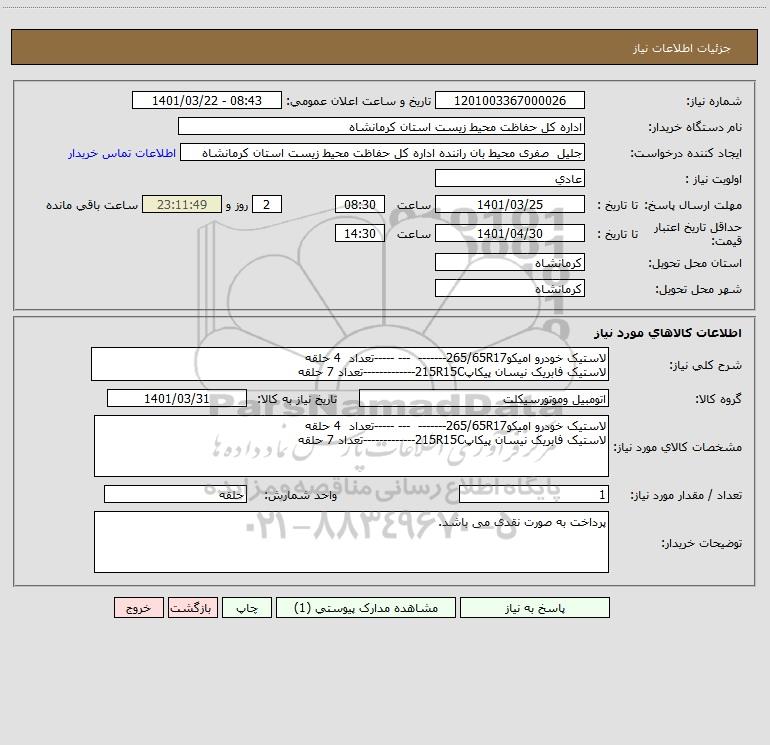This screenshot has height=745, width=770.
Task: Open 'مشاهده مدارک پیوستی (1)' attachments button
Action: tap(366, 607)
